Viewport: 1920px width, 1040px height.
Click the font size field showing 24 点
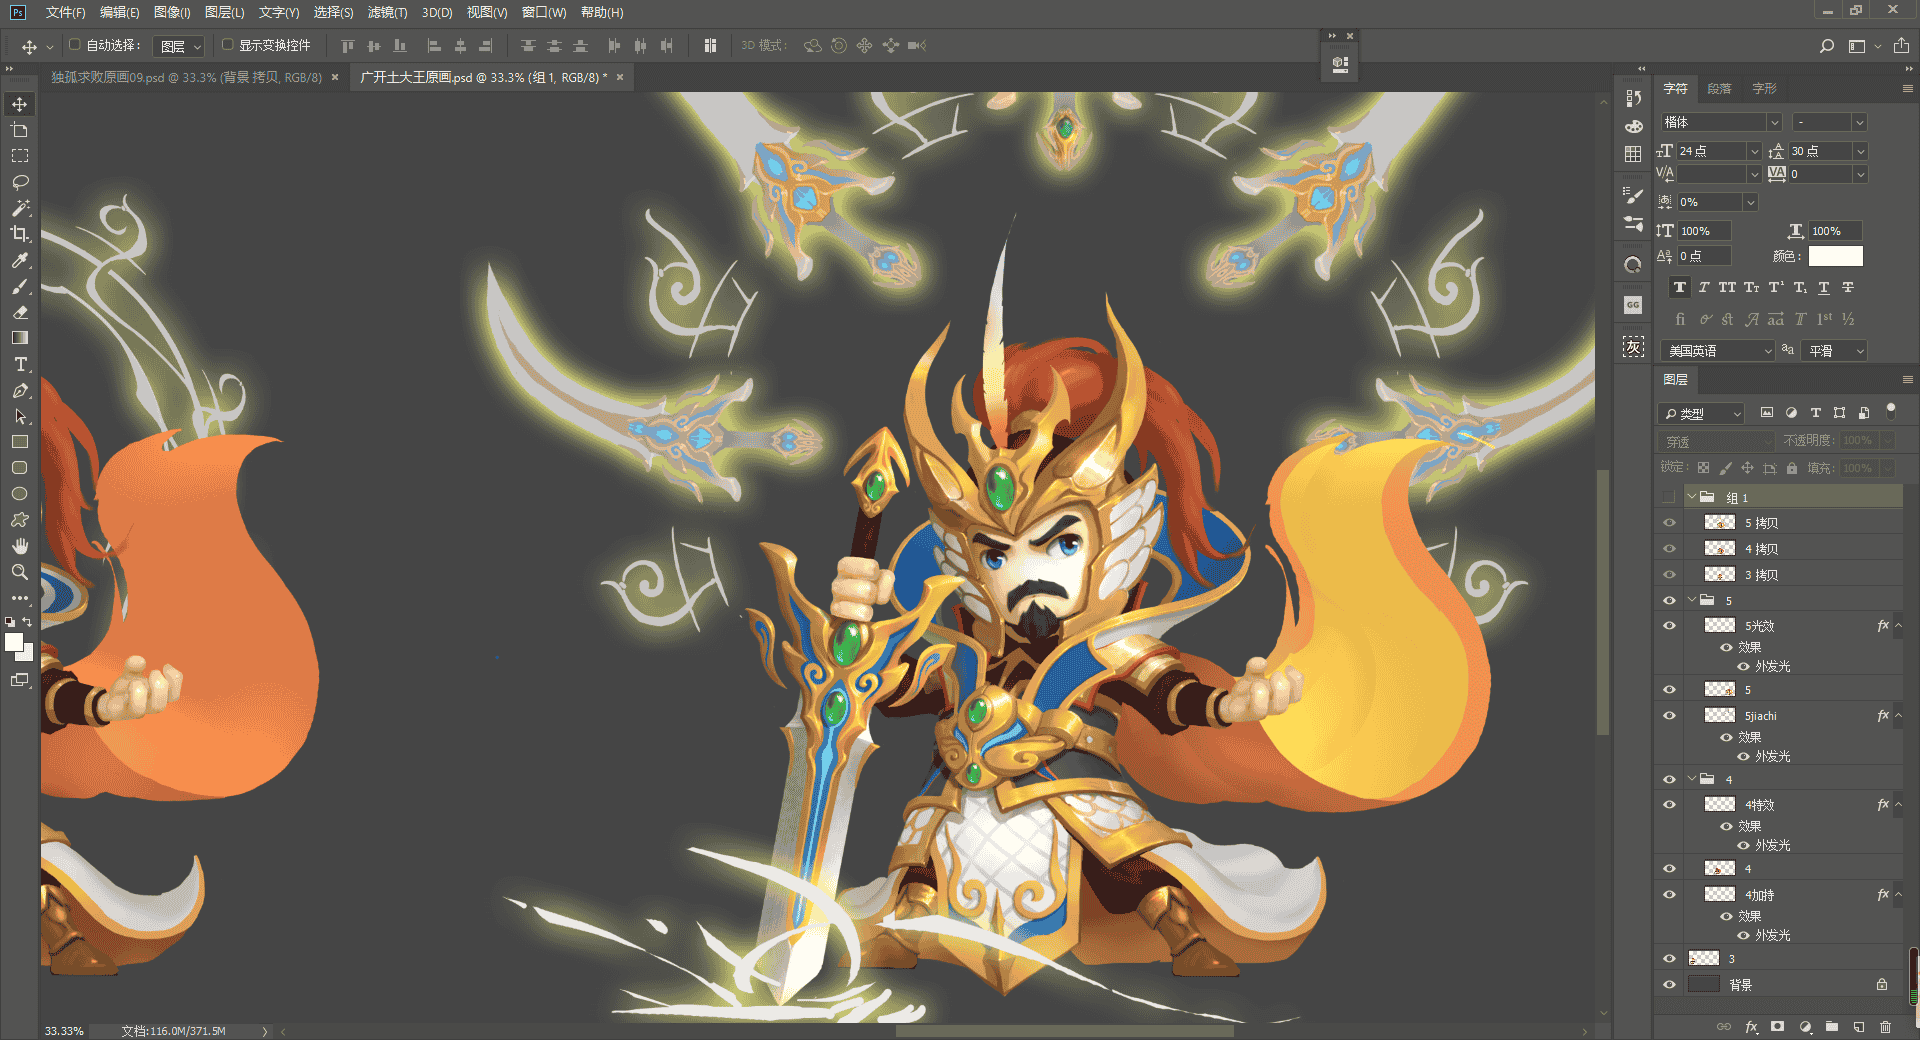1711,151
